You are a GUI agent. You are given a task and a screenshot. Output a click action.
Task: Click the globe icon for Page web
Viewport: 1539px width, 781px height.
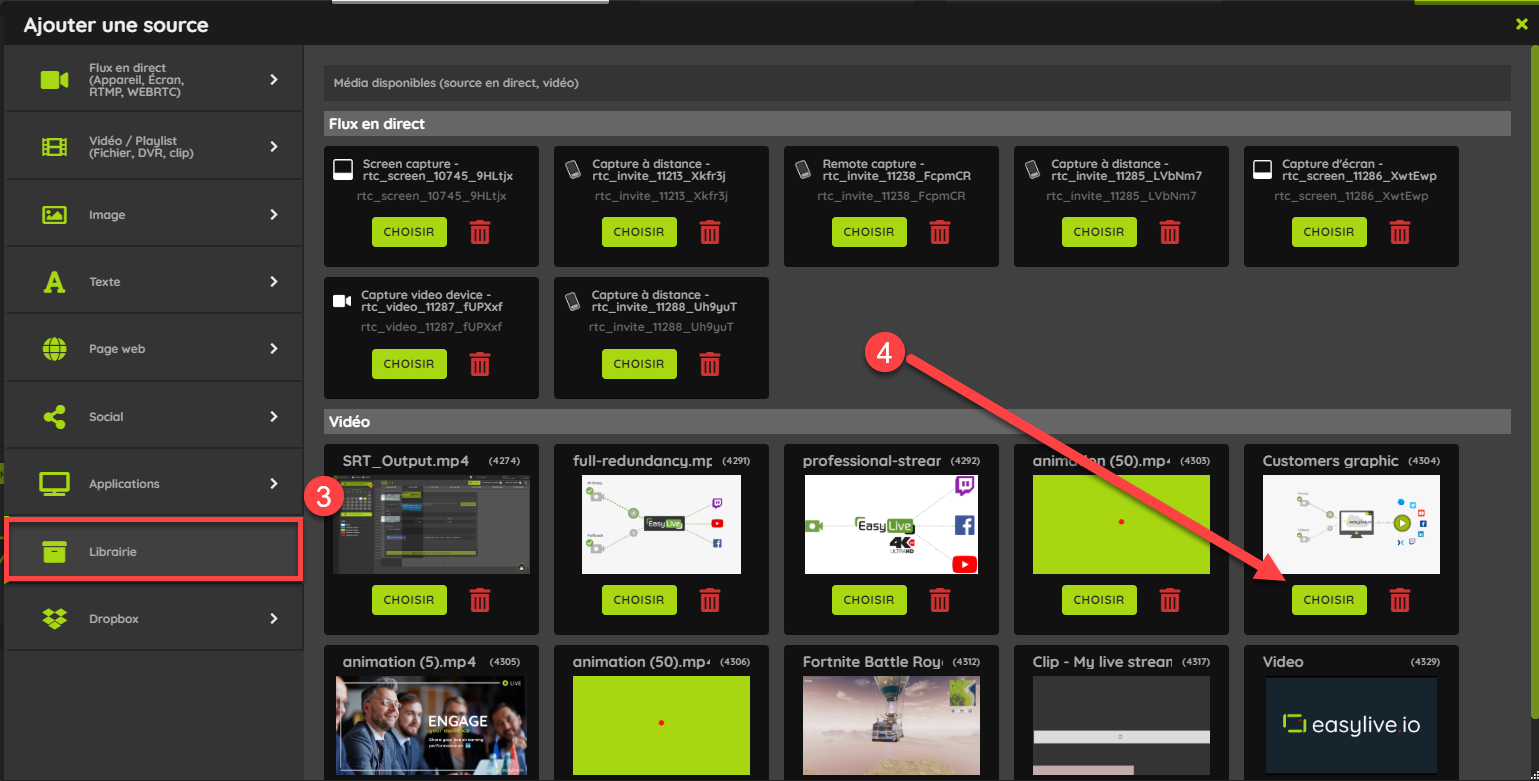[54, 349]
